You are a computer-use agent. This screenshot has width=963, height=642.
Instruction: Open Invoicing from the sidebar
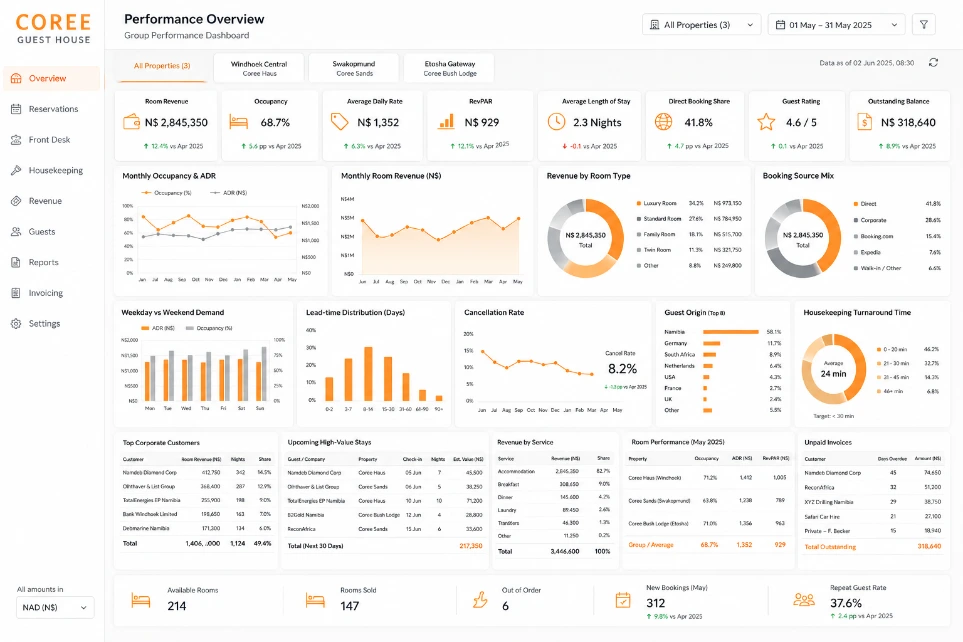pos(52,293)
